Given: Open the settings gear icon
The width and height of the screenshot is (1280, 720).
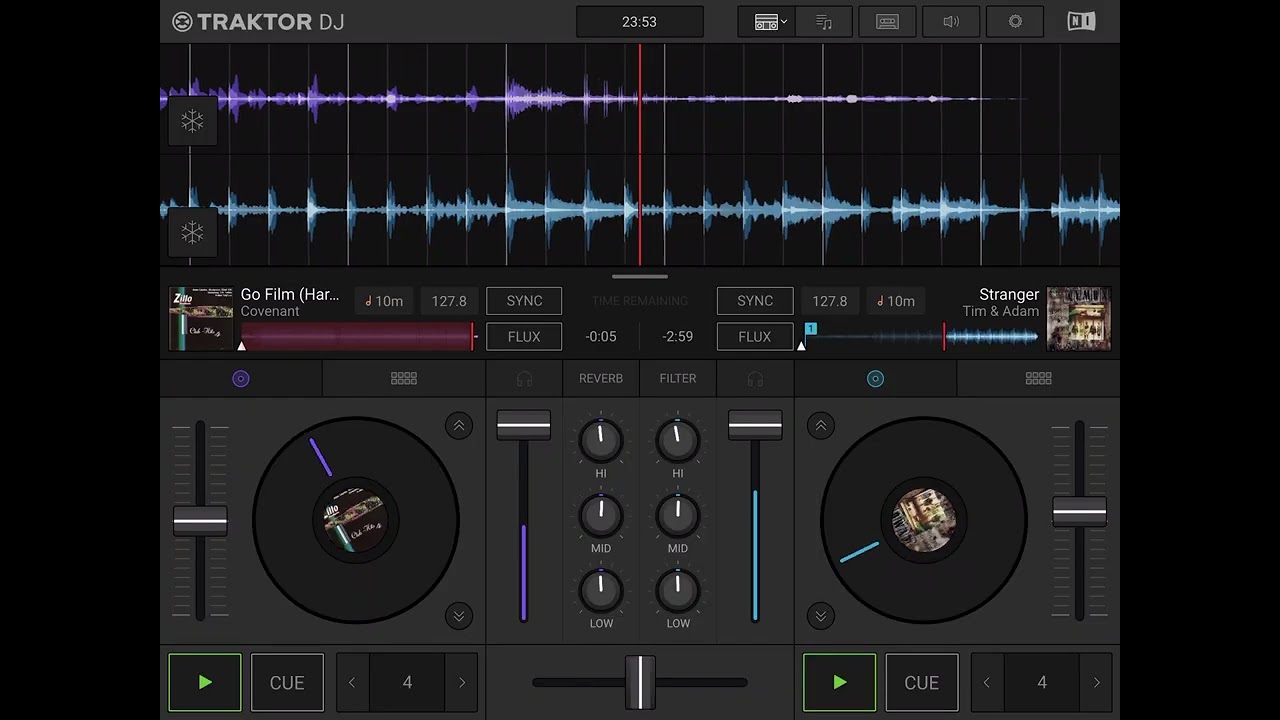Looking at the screenshot, I should pos(1015,22).
